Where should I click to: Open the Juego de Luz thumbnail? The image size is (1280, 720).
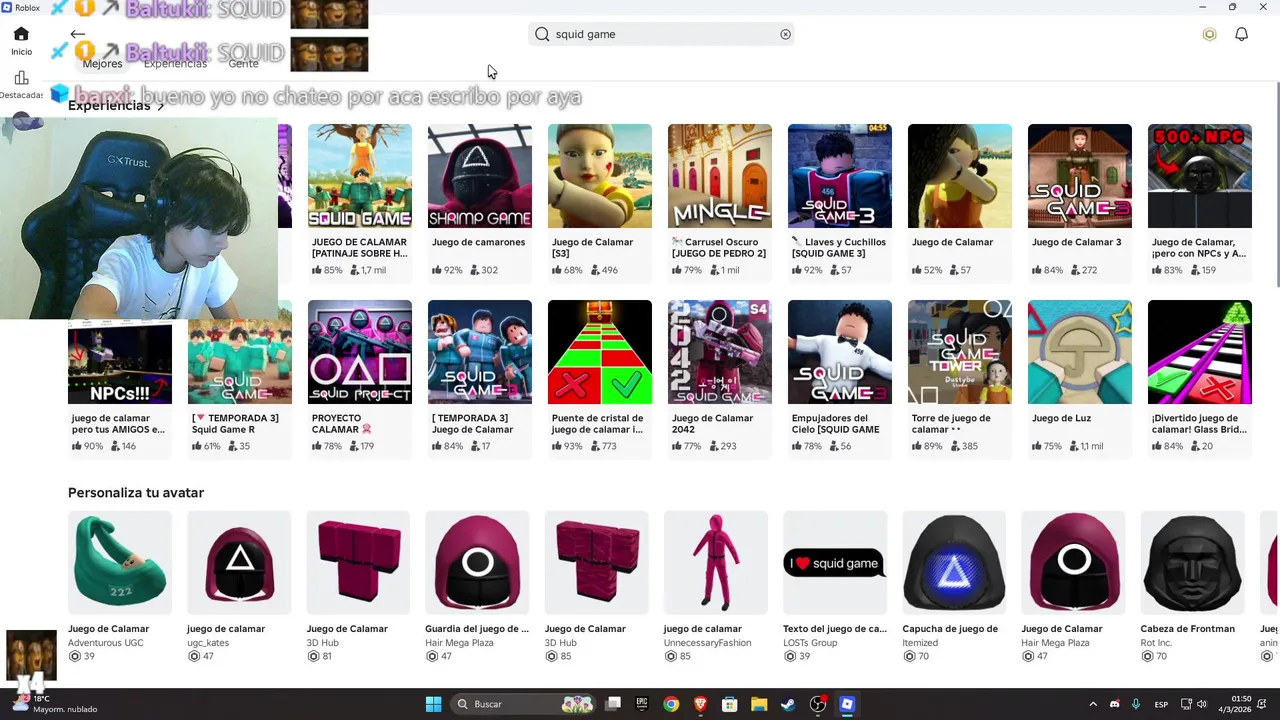1080,352
